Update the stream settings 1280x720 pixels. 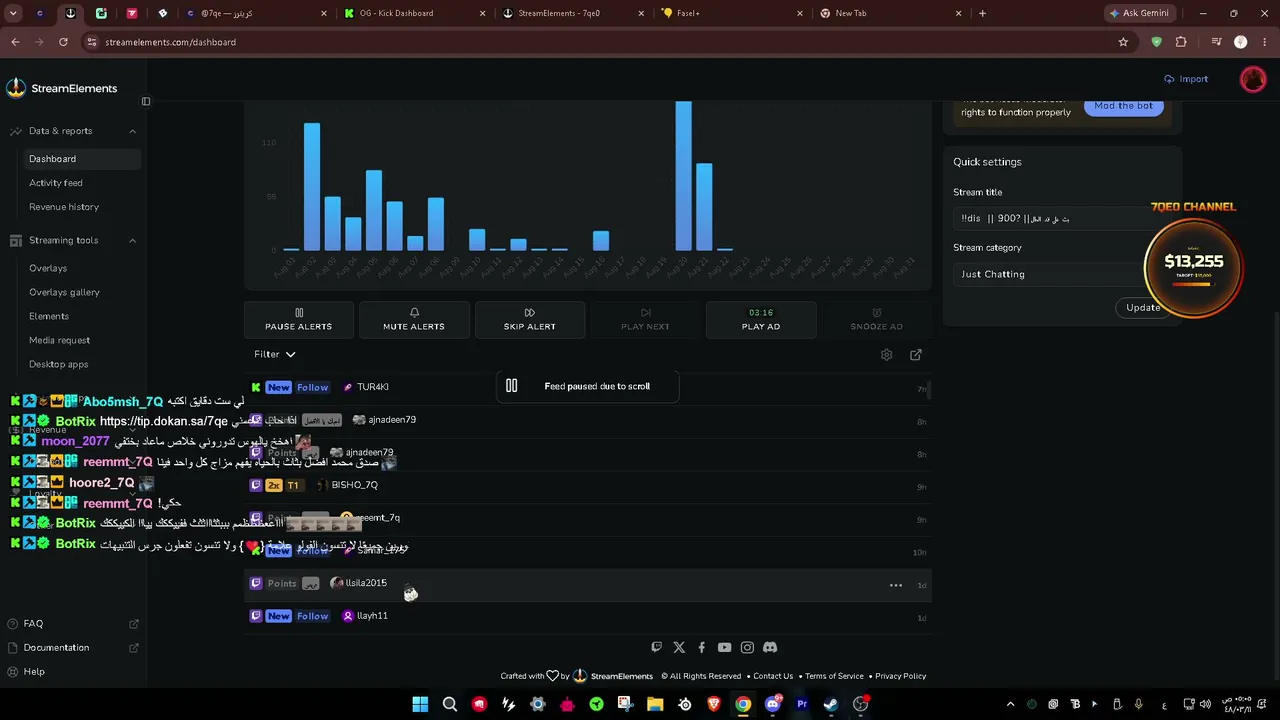(x=1143, y=308)
